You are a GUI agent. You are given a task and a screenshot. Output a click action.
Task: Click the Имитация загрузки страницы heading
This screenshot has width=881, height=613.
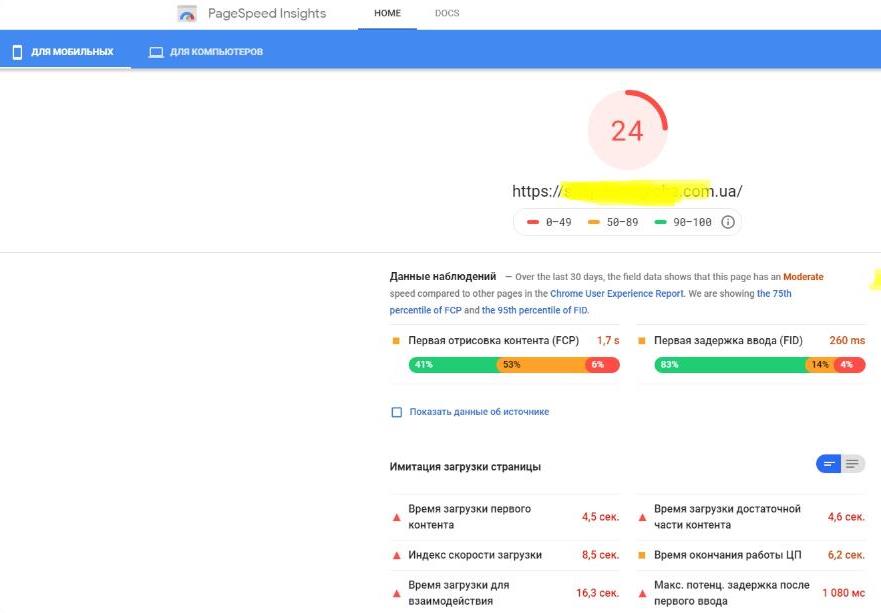(465, 467)
